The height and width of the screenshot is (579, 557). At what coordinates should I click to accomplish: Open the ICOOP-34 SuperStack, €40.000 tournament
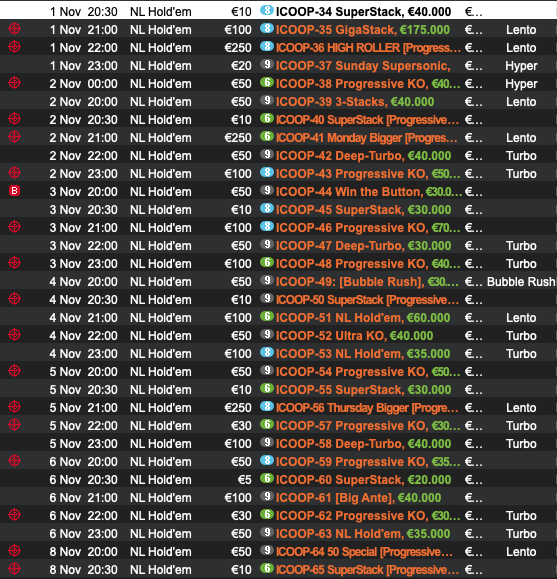(x=363, y=12)
